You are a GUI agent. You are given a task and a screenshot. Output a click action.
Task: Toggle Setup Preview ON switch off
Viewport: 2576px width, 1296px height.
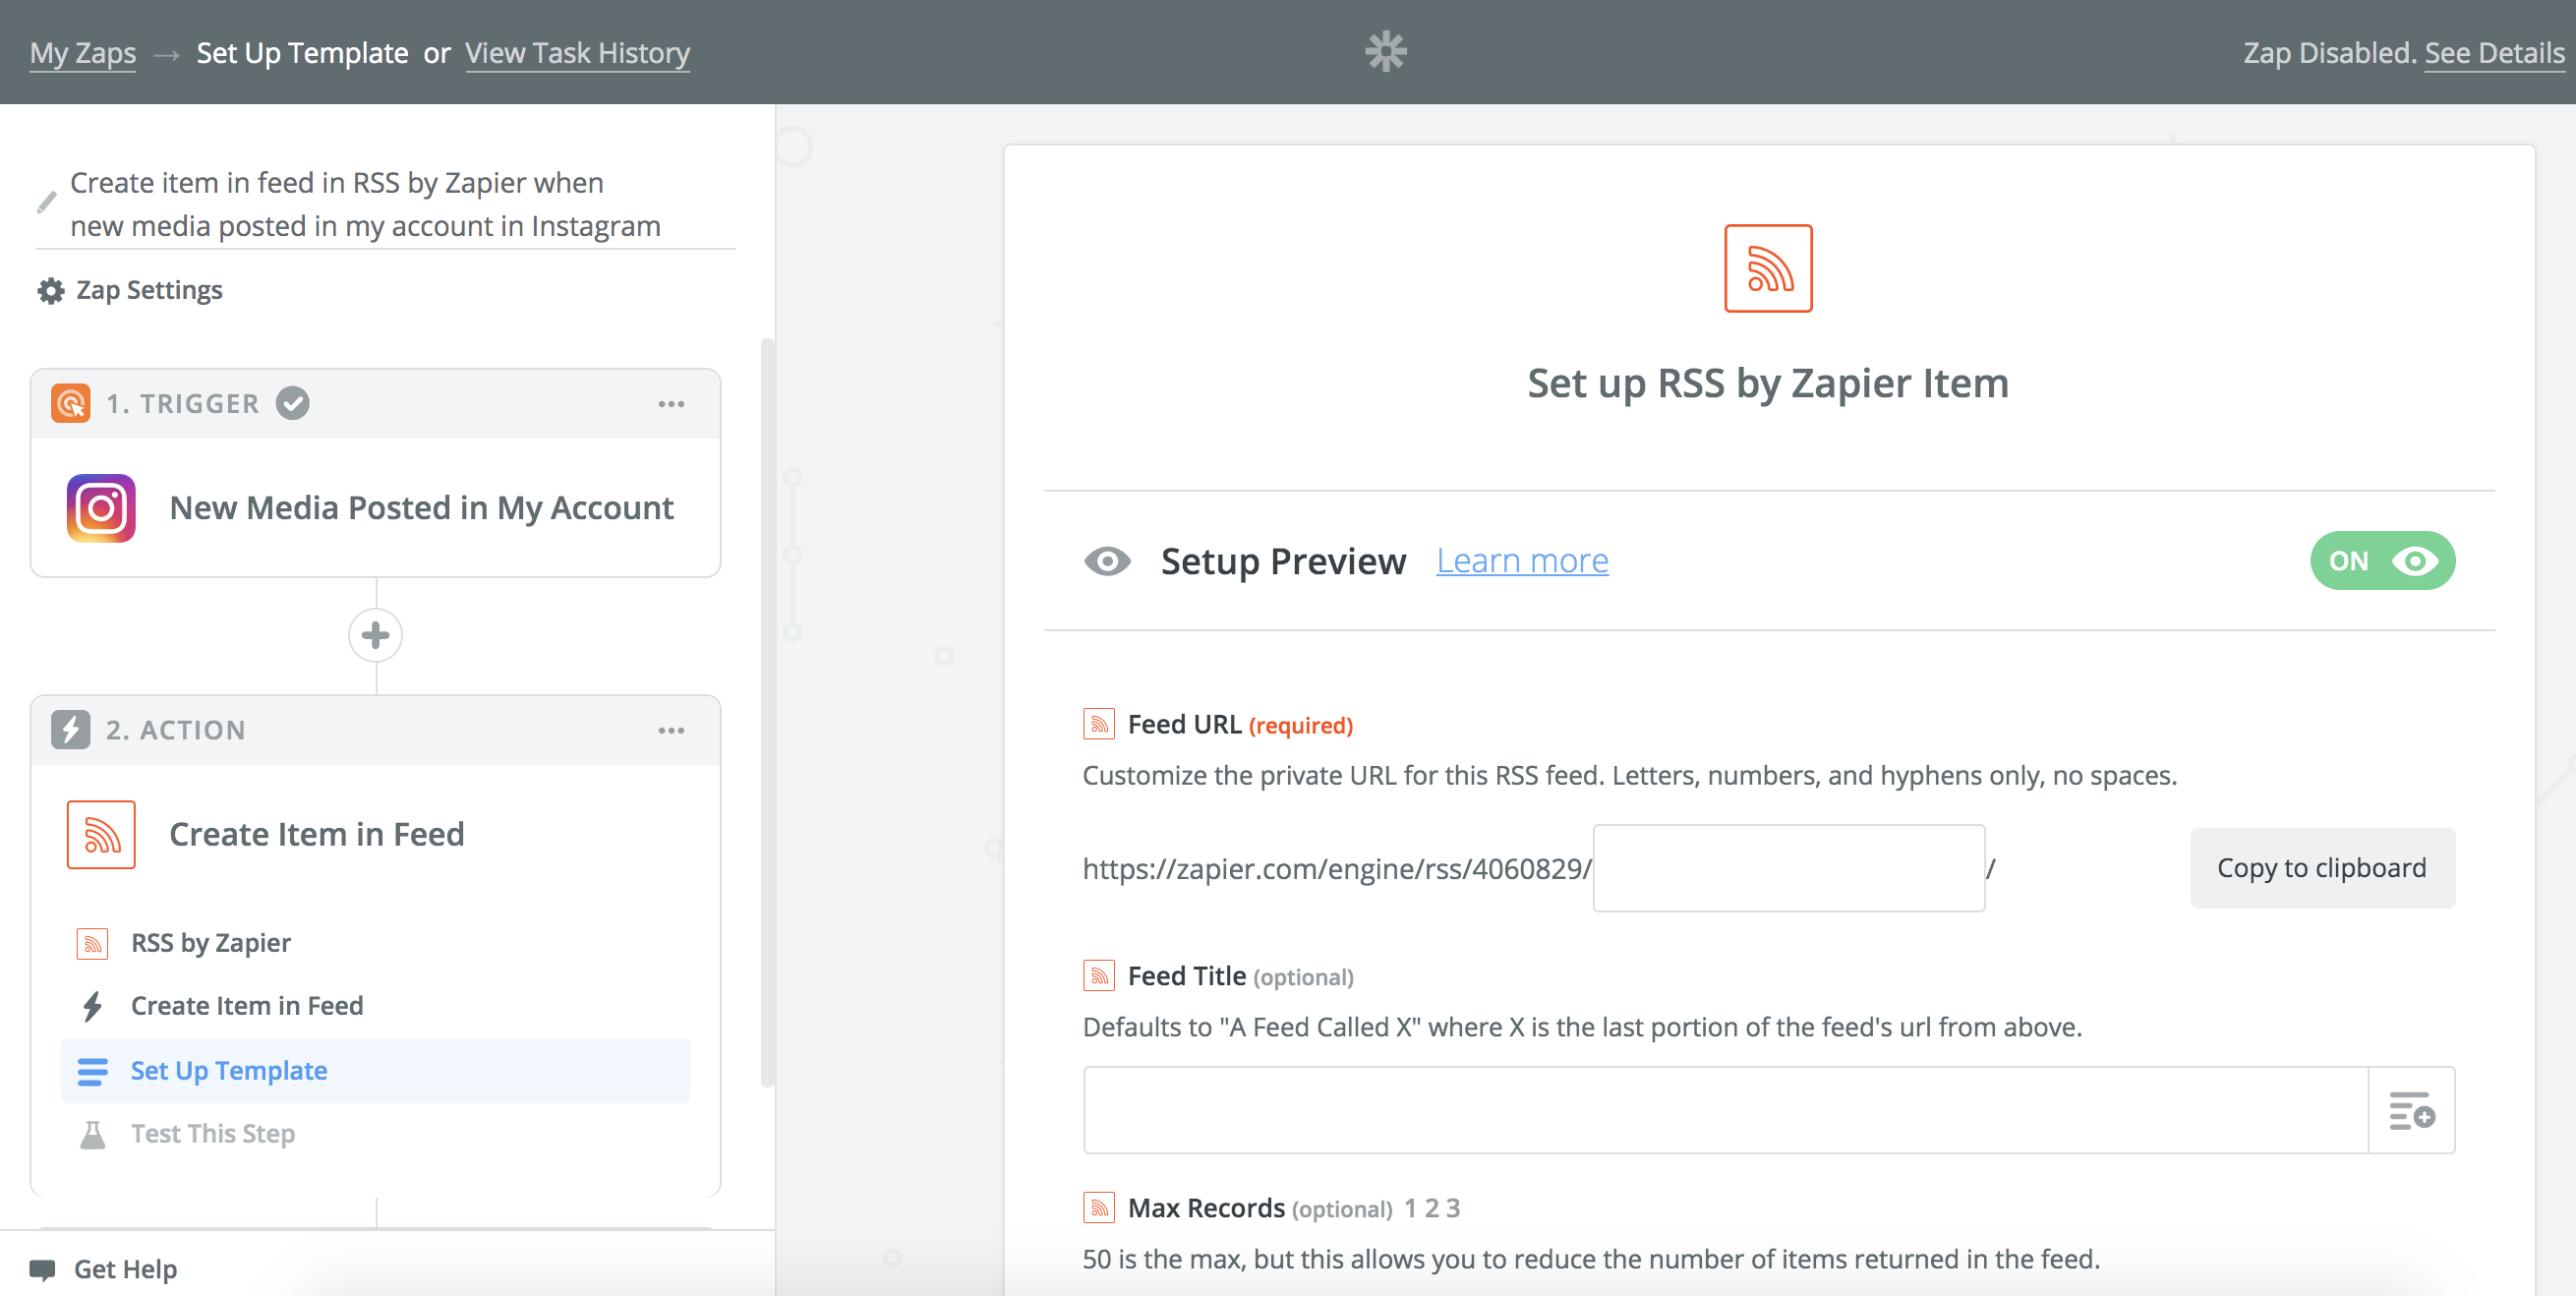point(2381,561)
